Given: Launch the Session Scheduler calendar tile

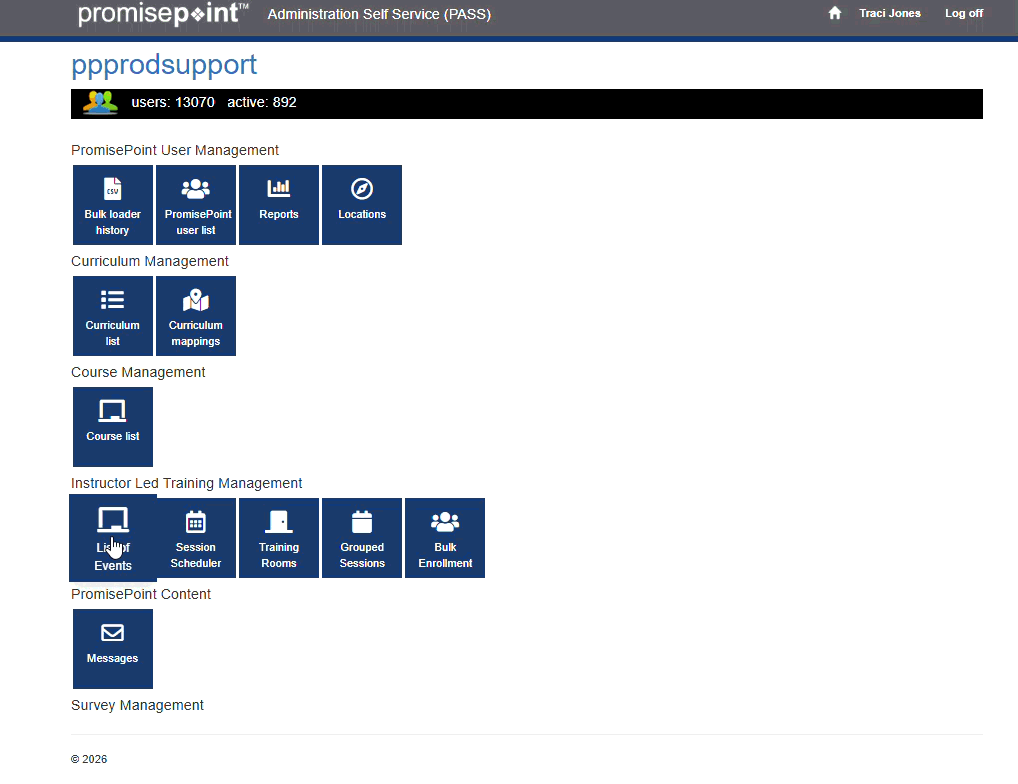Looking at the screenshot, I should pyautogui.click(x=196, y=538).
